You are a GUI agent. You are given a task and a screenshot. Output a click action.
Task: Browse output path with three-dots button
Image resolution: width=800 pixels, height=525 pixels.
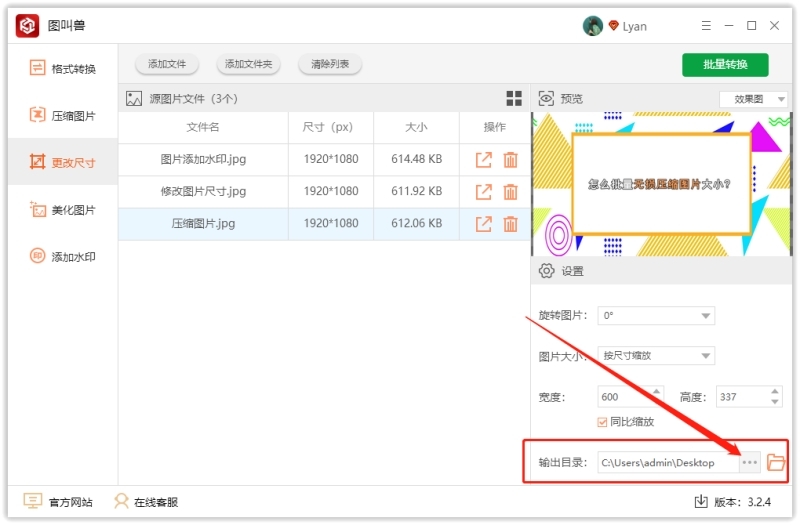tap(750, 462)
